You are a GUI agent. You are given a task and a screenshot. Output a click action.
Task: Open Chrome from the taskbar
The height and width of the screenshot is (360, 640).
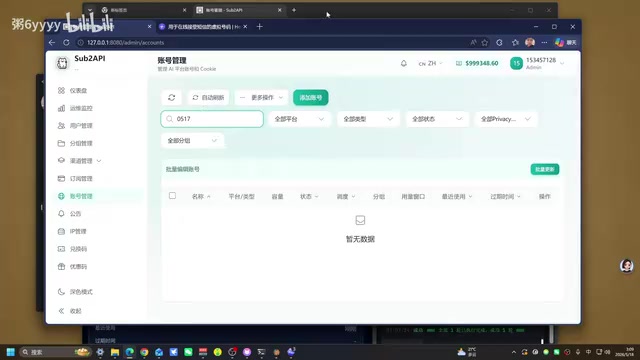coord(144,352)
